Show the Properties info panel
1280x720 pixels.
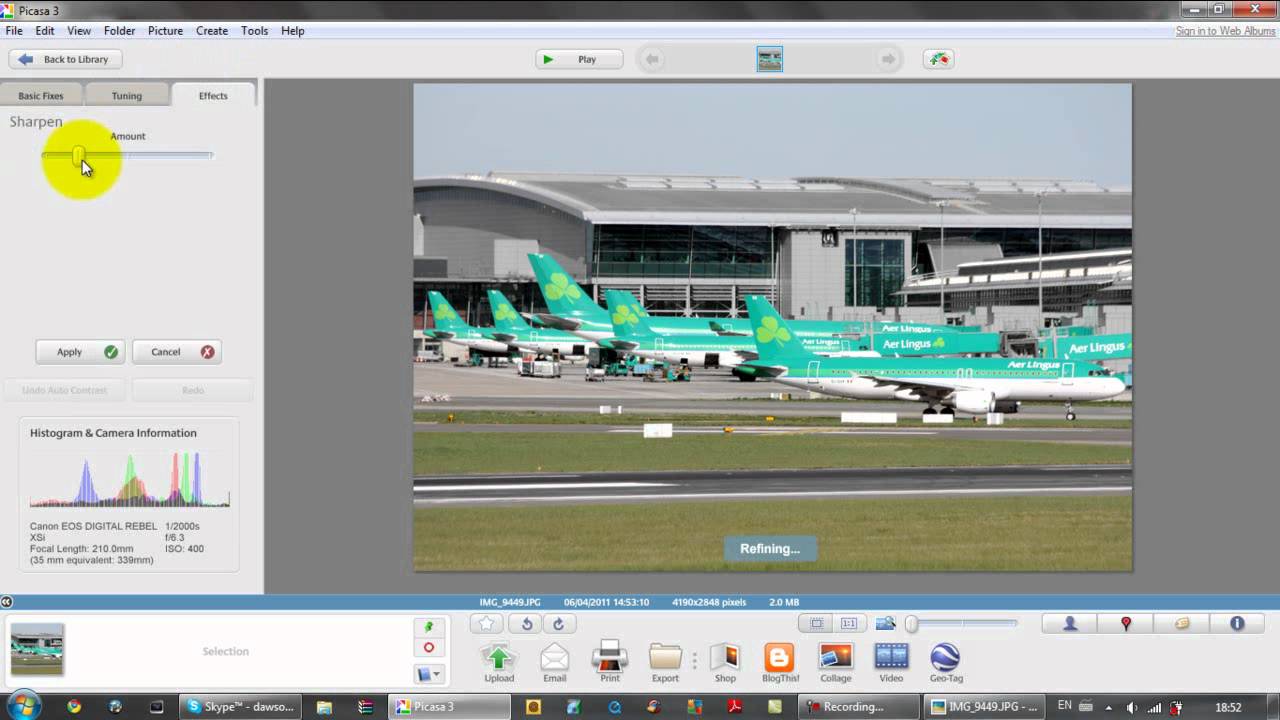click(x=1237, y=623)
